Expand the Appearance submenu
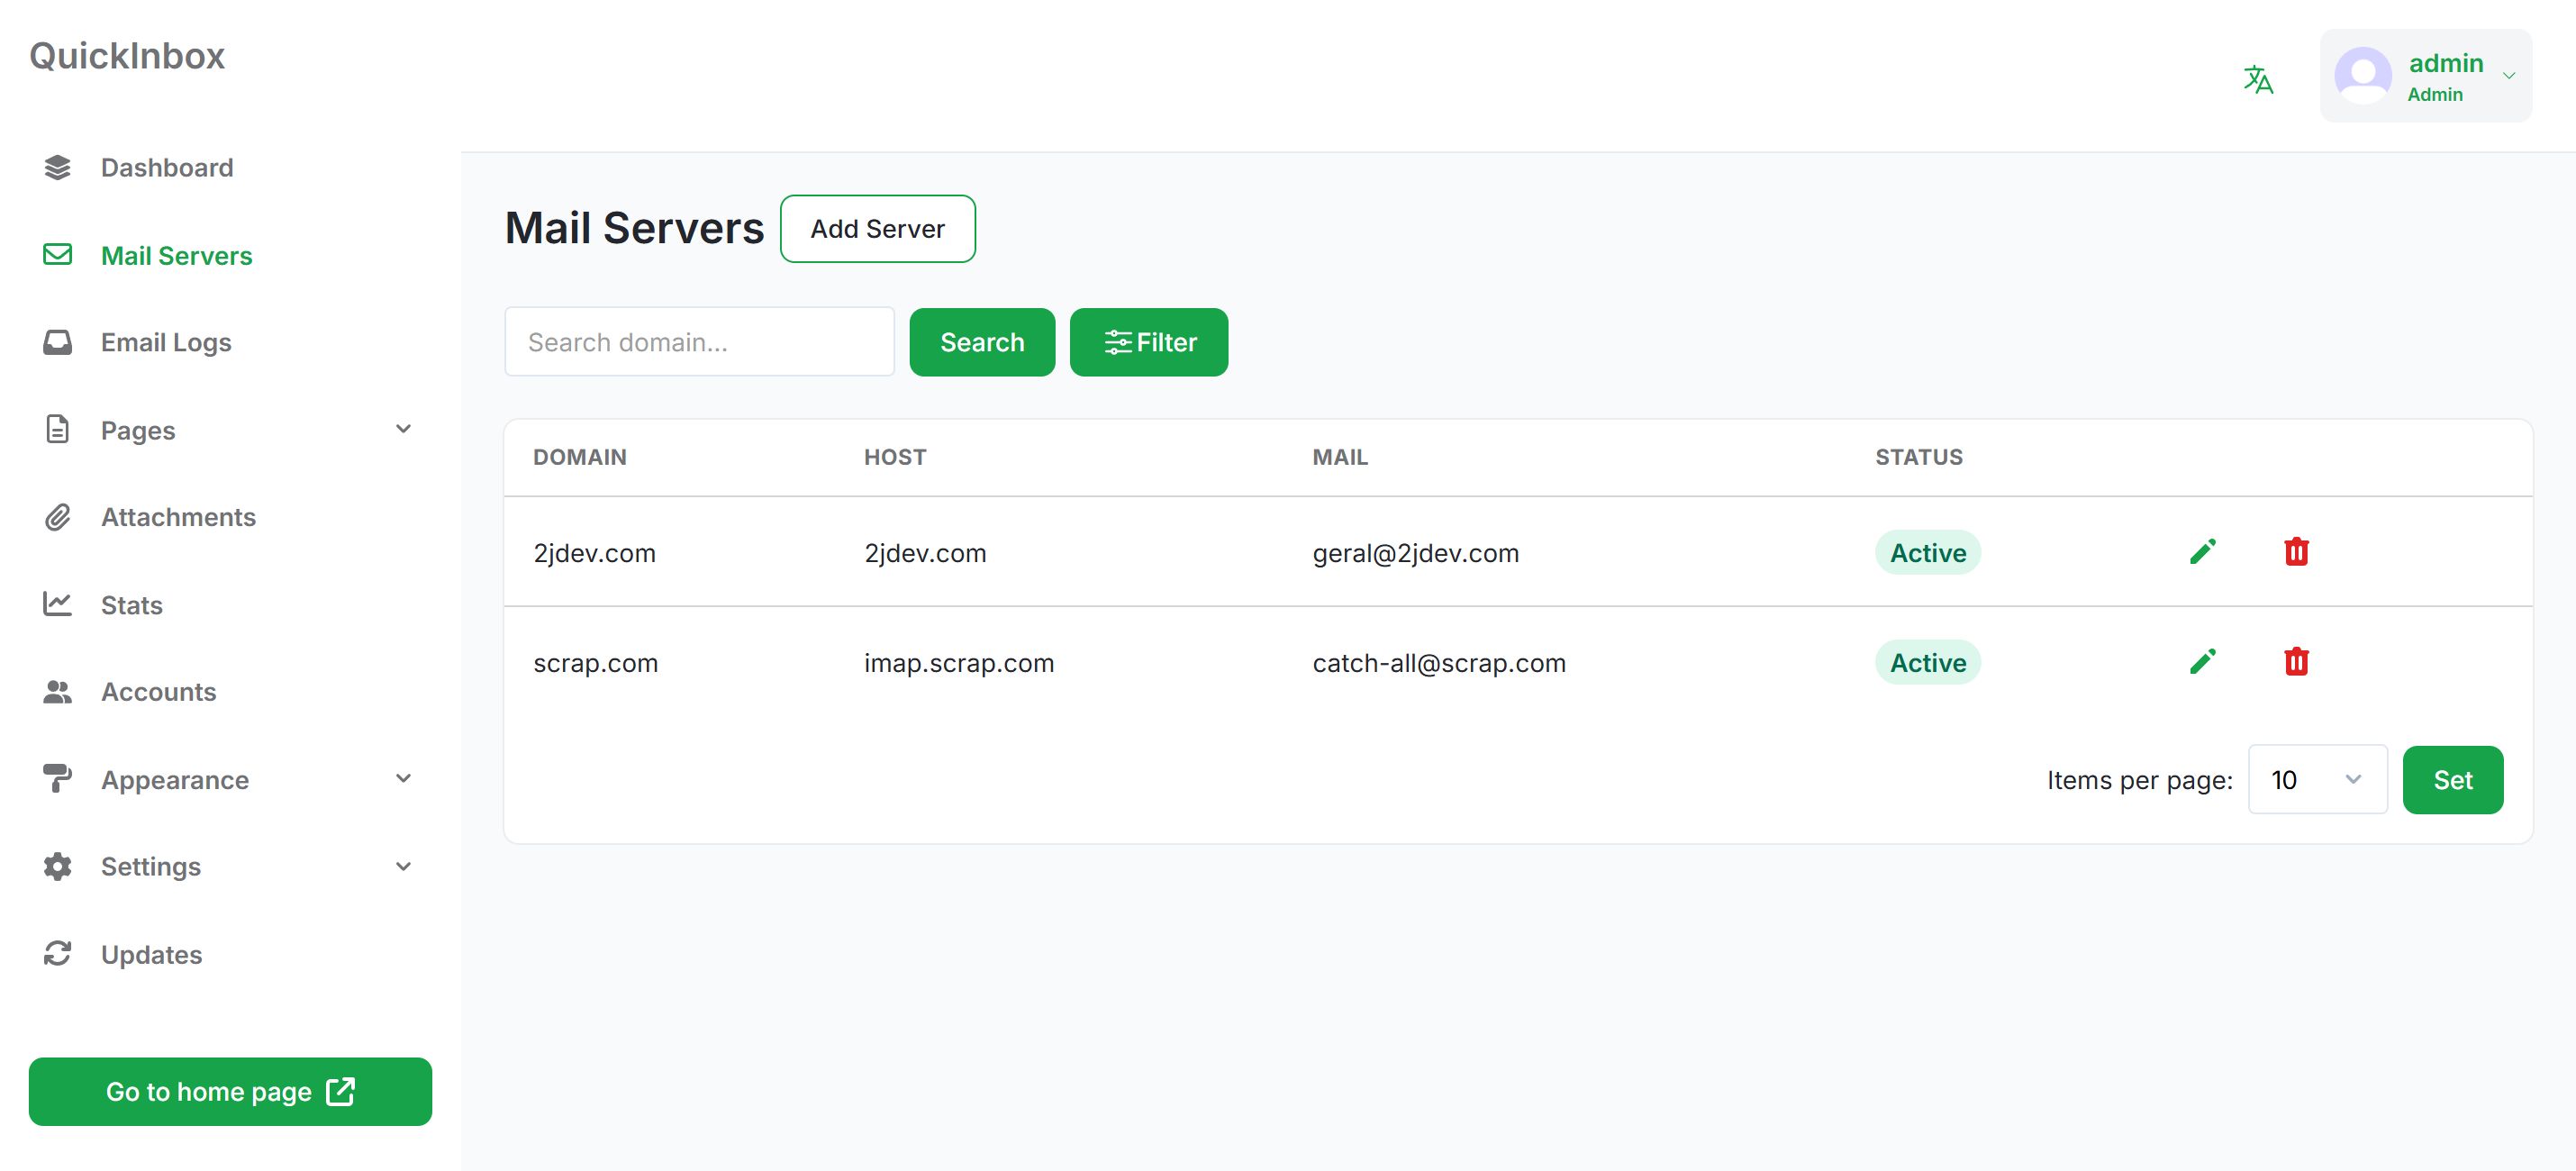The image size is (2576, 1171). pos(403,779)
